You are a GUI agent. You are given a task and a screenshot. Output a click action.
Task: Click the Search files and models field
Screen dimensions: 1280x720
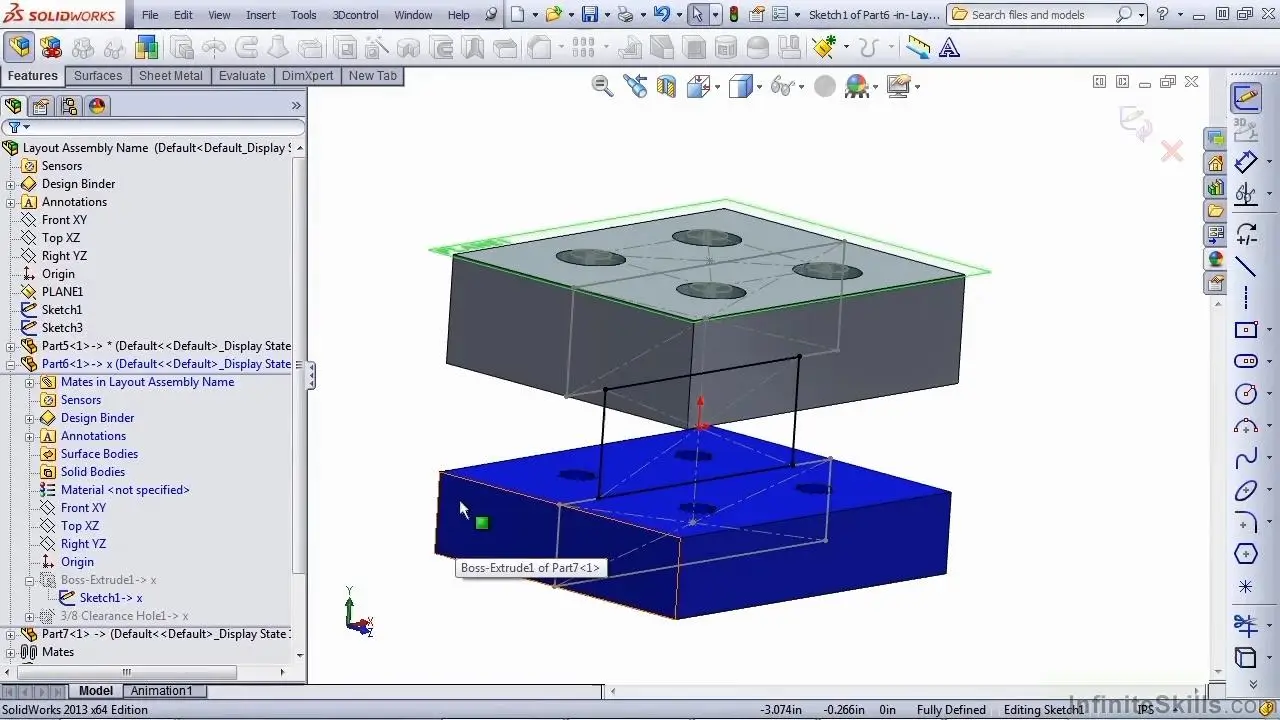tap(1040, 15)
